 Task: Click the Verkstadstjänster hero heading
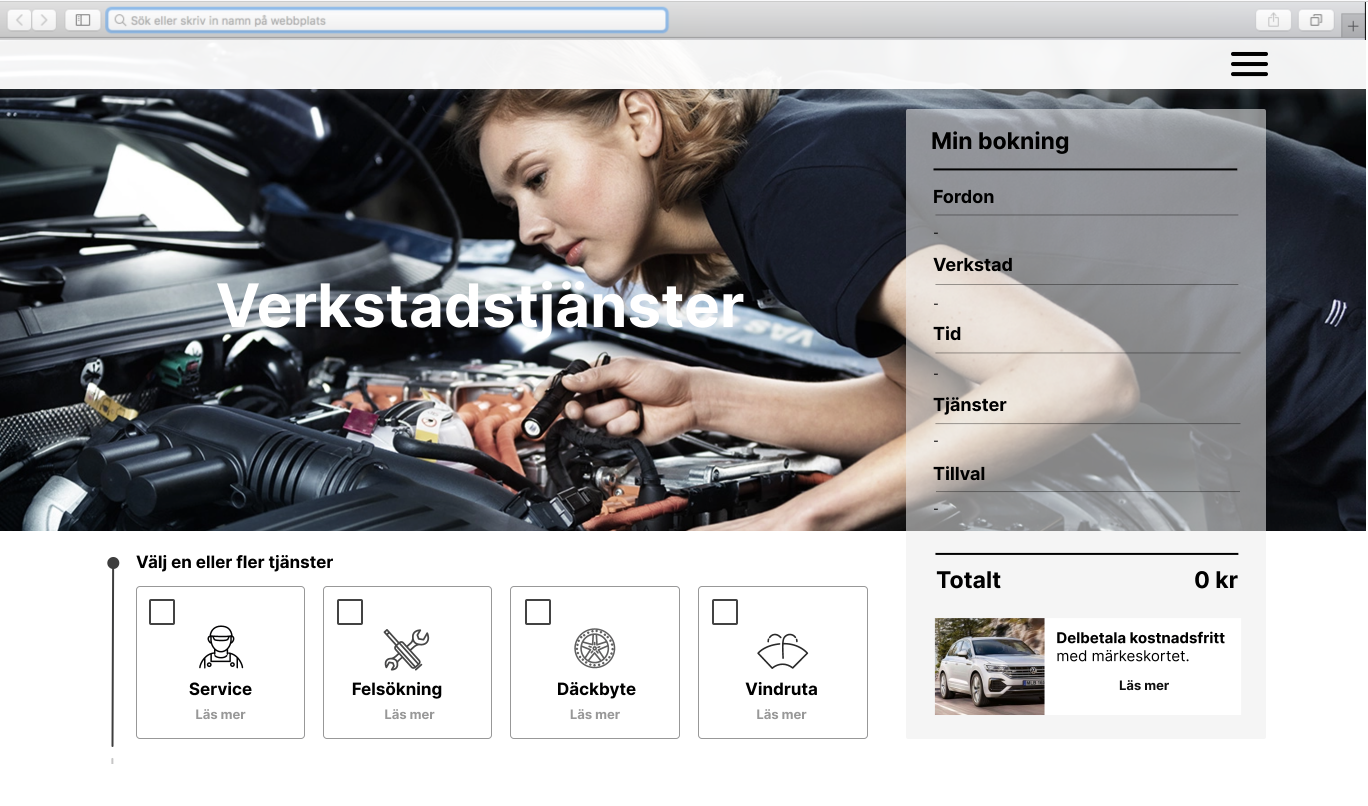point(481,305)
